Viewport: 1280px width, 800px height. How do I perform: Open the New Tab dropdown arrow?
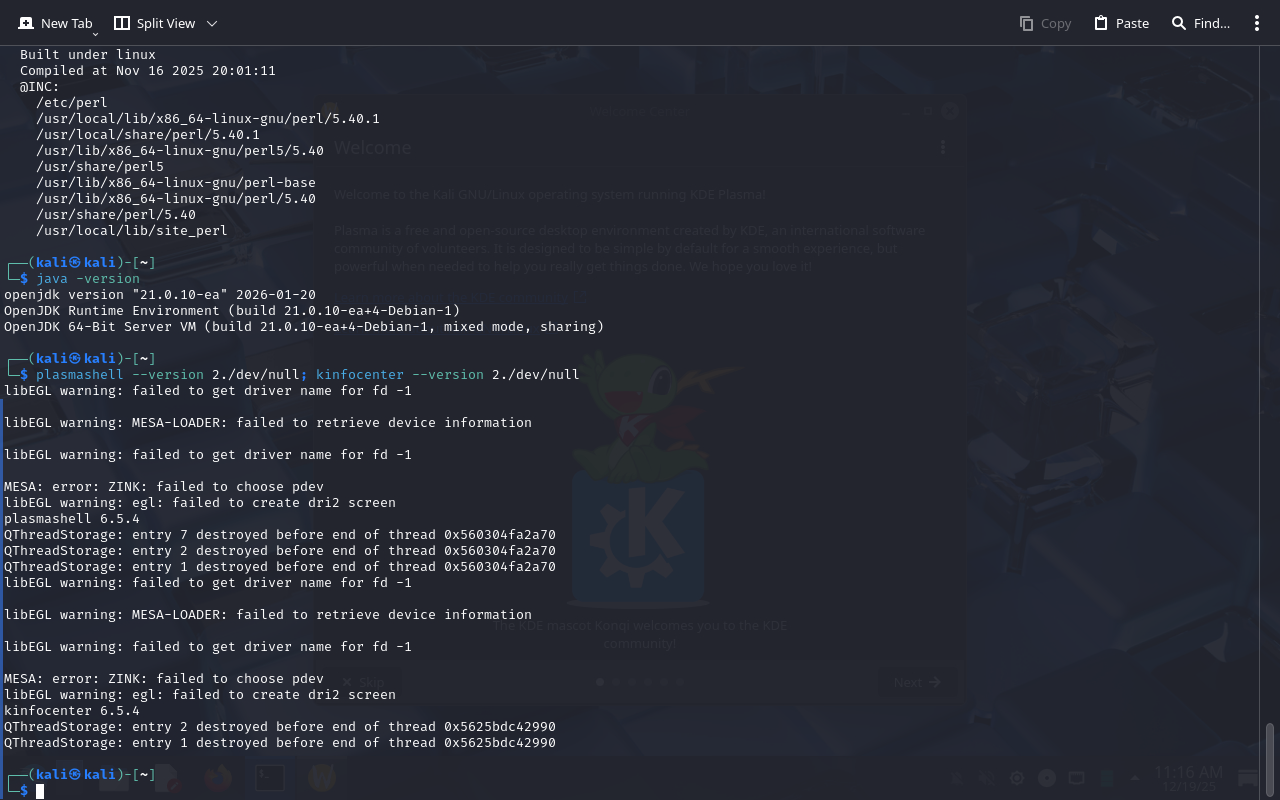[x=95, y=34]
